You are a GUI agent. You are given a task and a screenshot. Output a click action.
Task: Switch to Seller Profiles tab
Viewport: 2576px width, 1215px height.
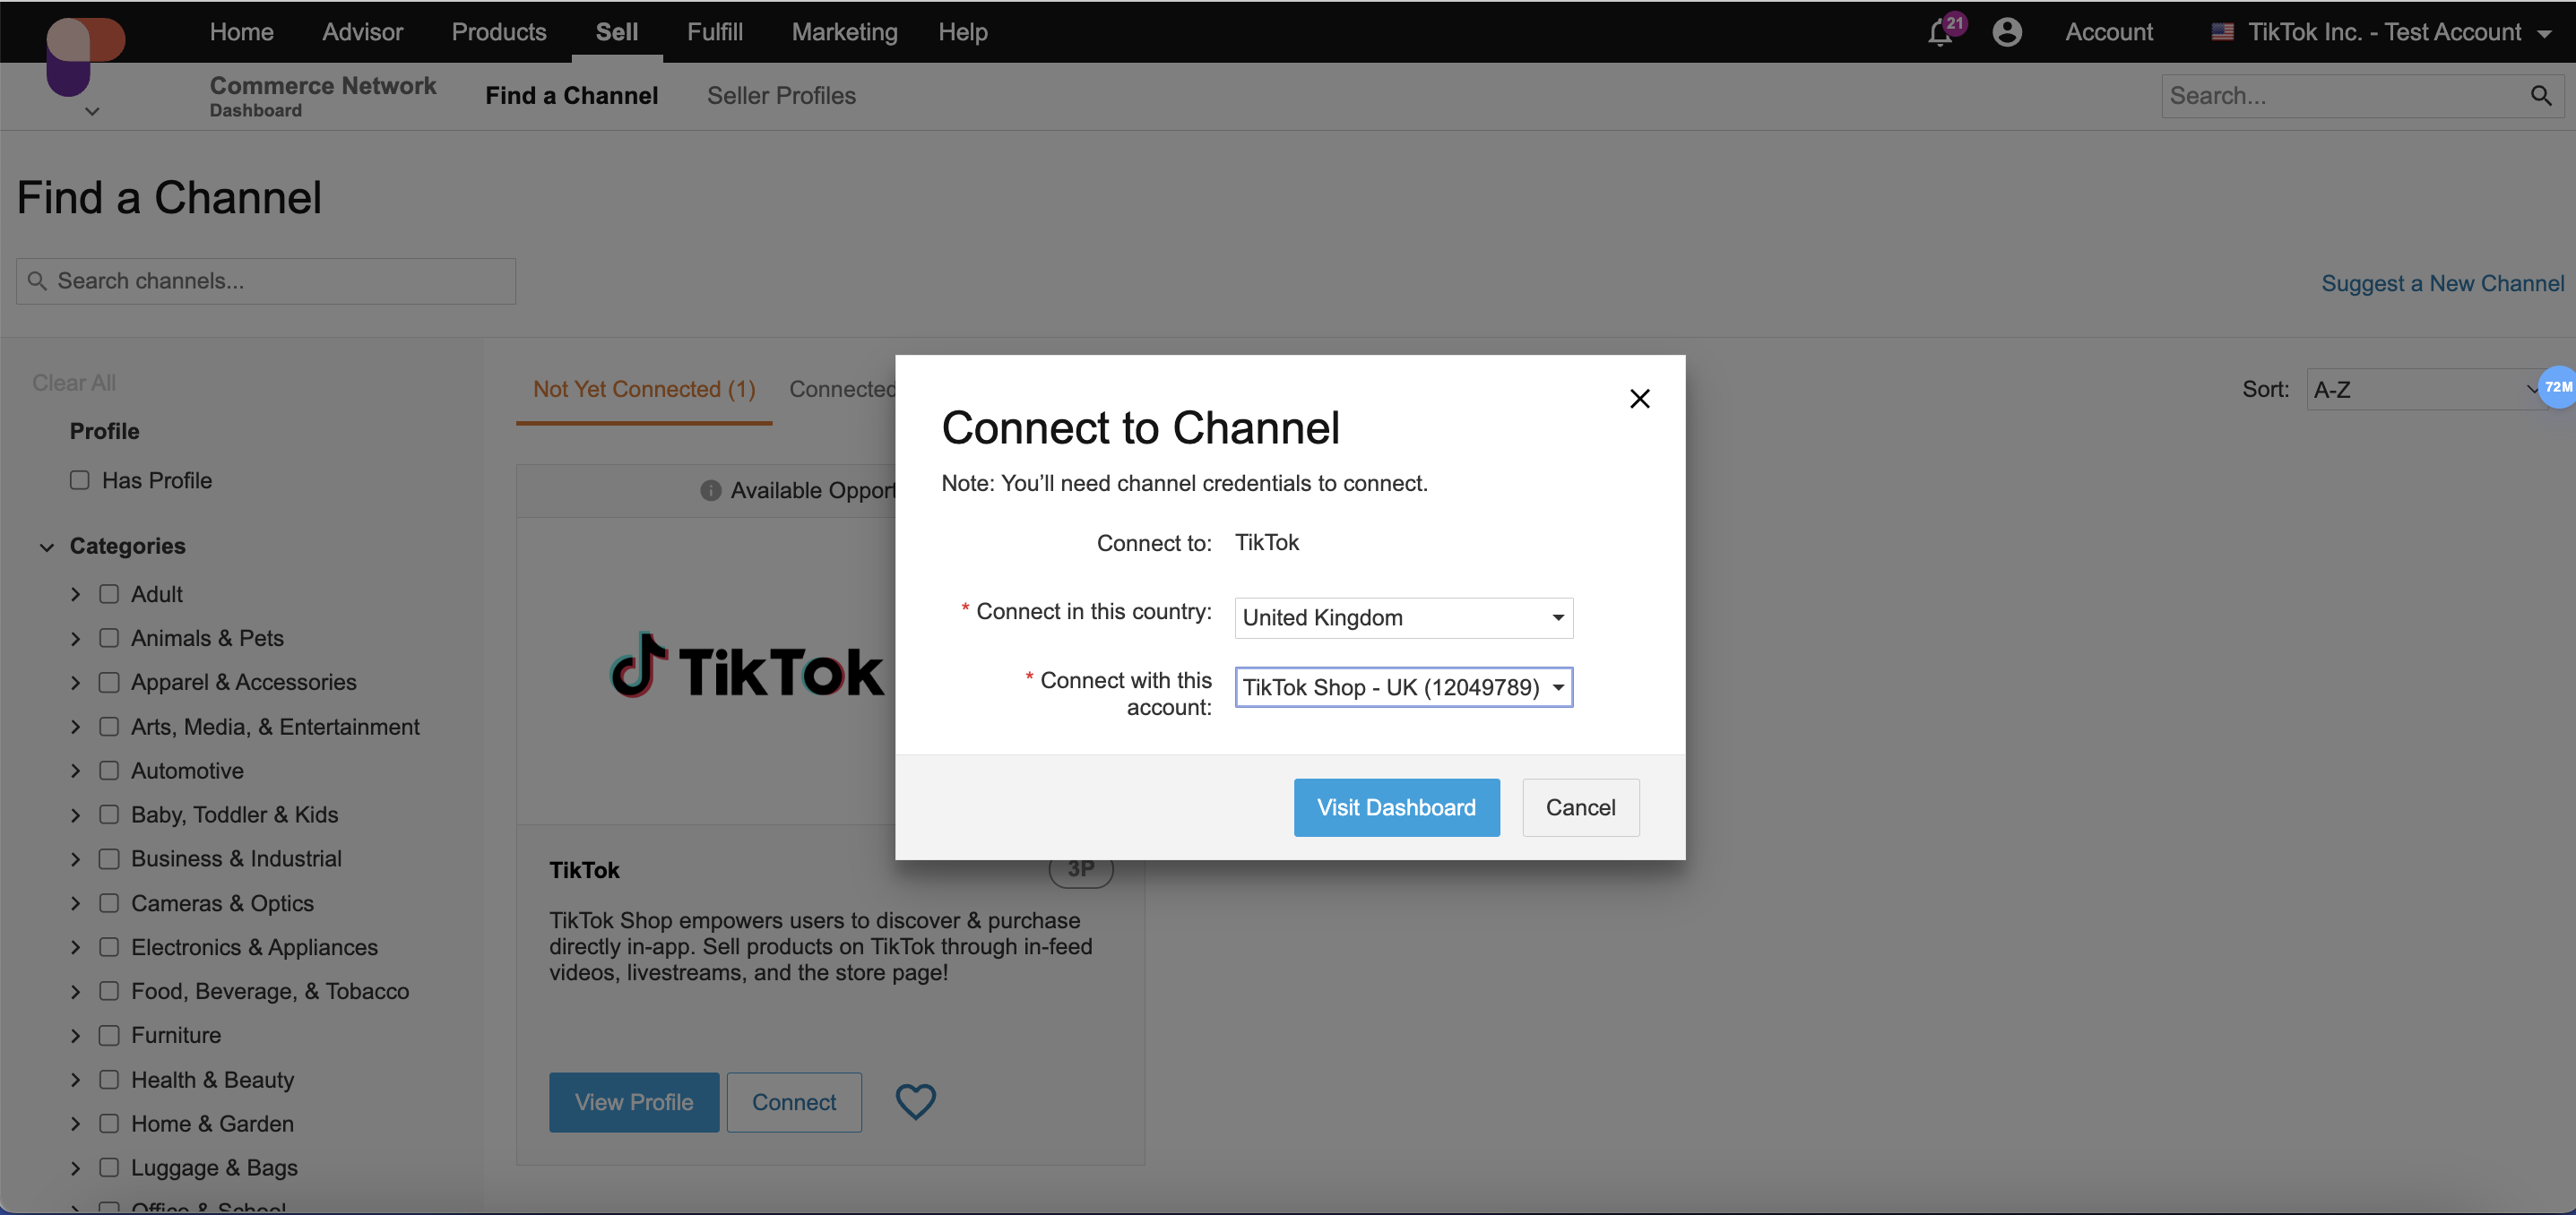click(x=781, y=96)
